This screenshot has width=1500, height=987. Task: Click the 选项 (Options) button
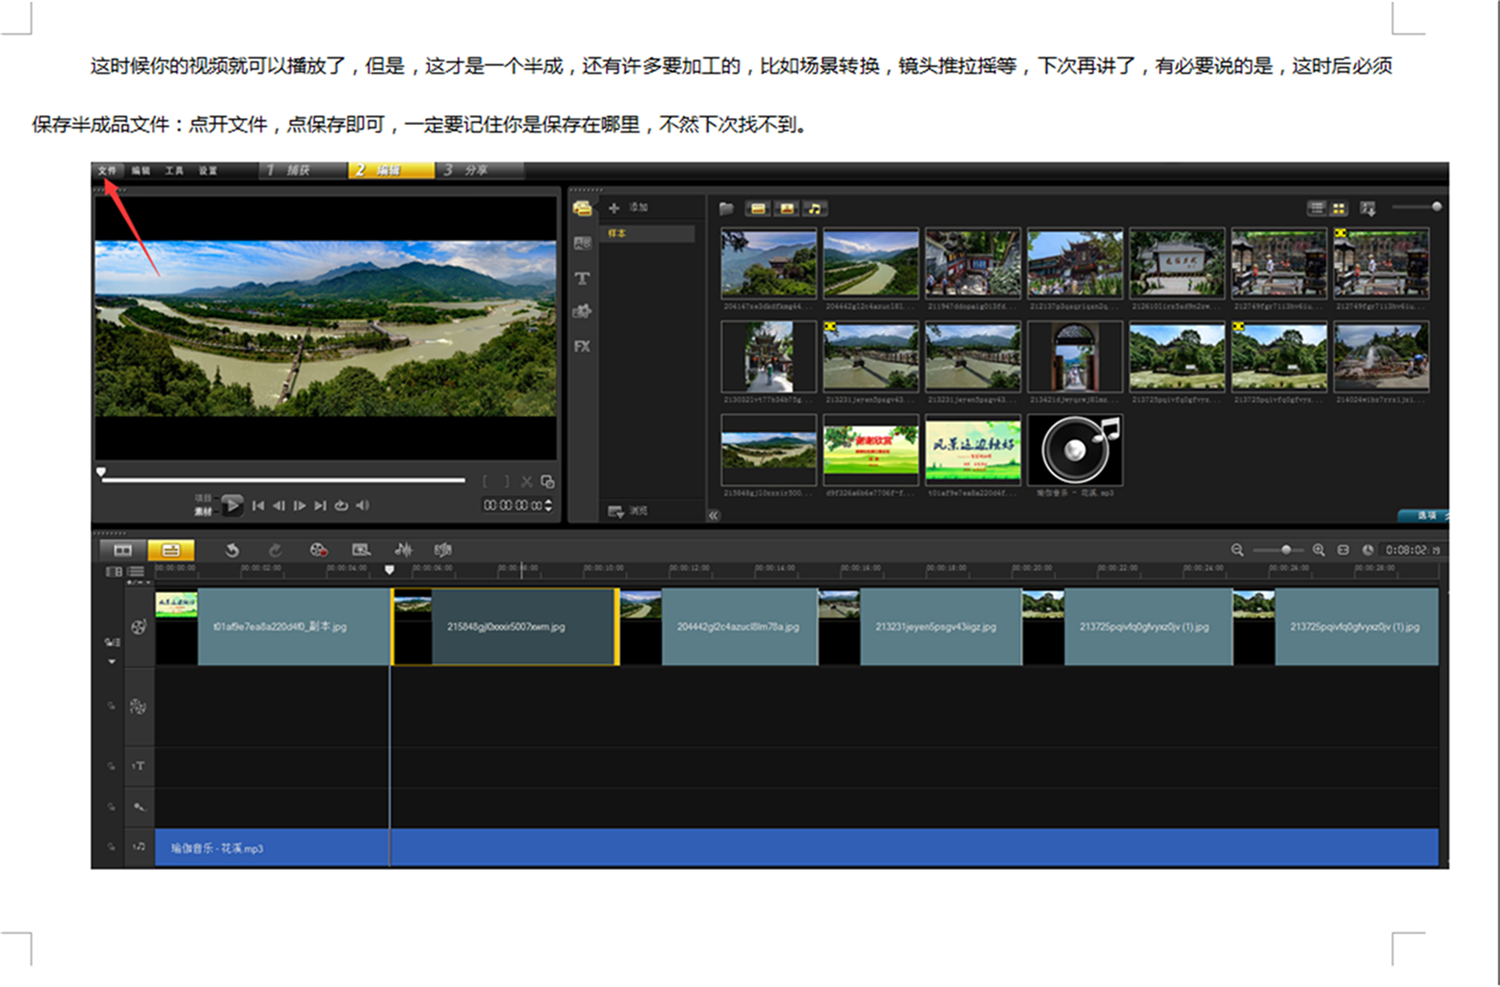[1423, 516]
